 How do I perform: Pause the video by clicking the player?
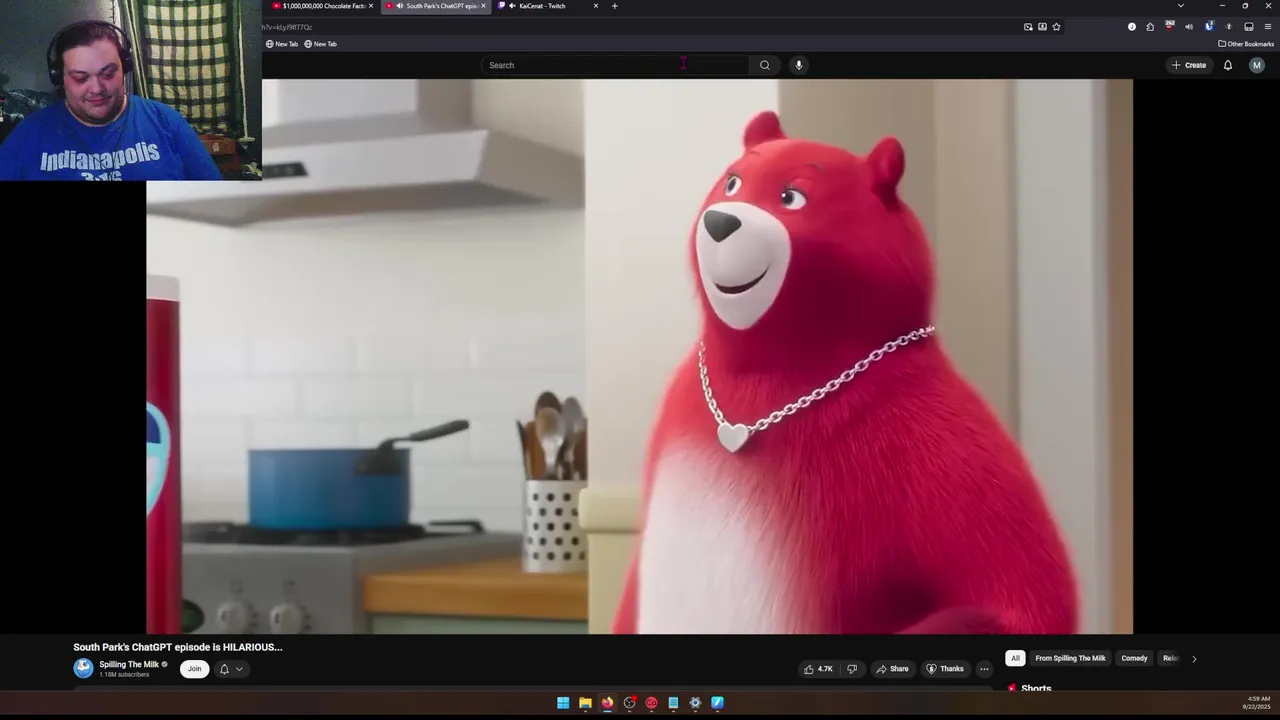(x=640, y=357)
